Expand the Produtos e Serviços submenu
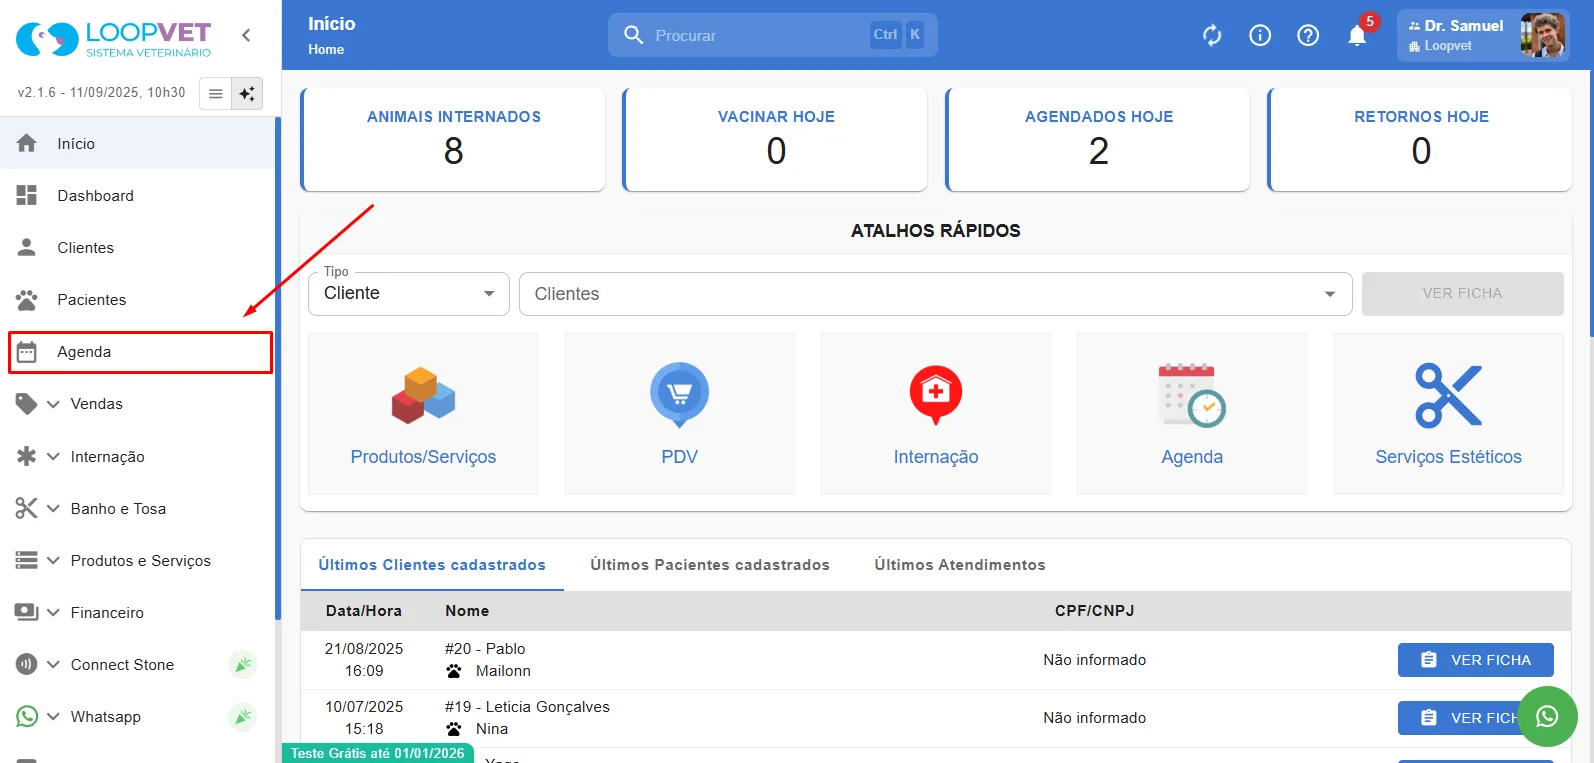This screenshot has height=763, width=1594. pos(53,560)
